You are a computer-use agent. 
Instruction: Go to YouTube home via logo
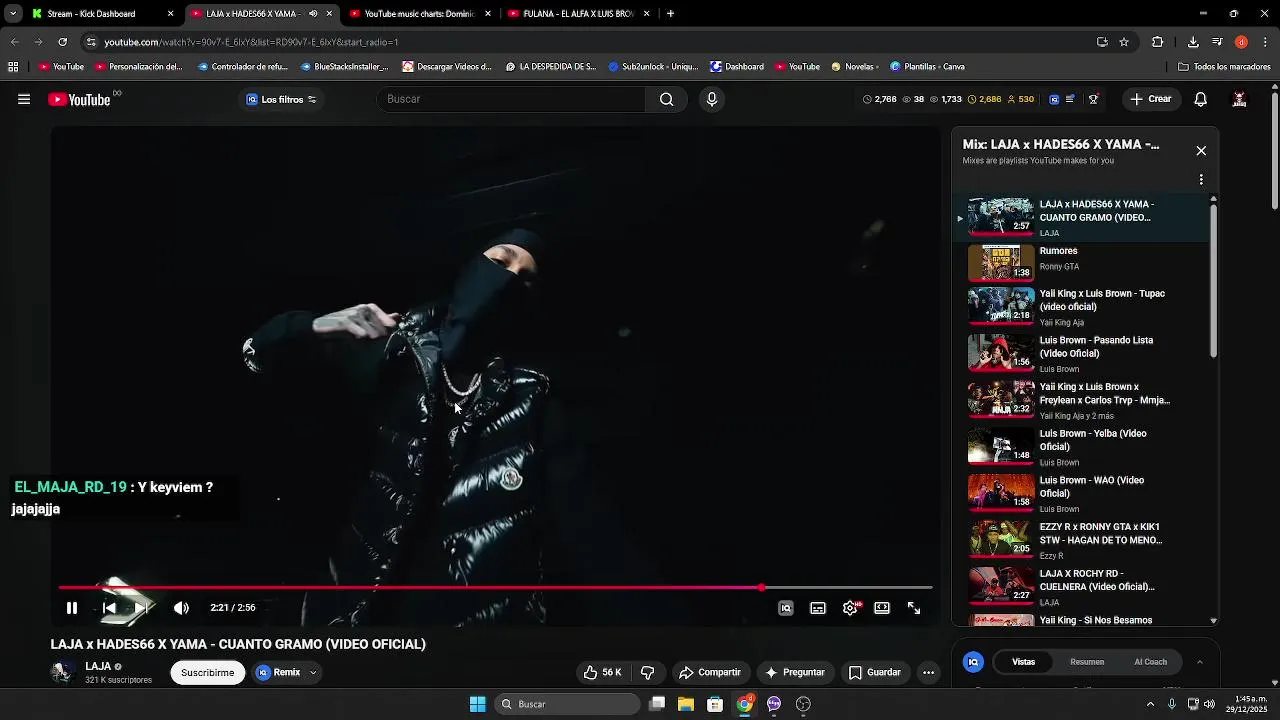coord(79,99)
